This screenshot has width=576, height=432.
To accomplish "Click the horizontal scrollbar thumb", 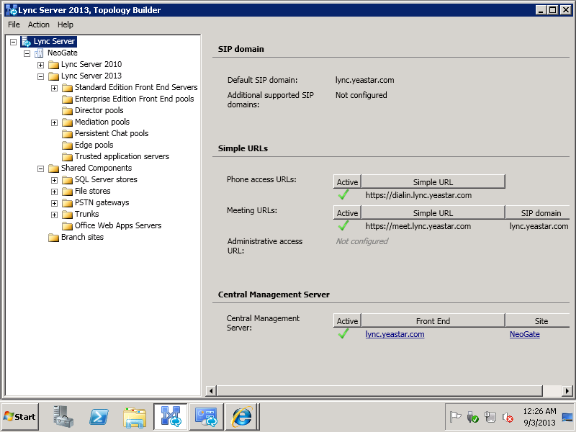I will (x=379, y=391).
